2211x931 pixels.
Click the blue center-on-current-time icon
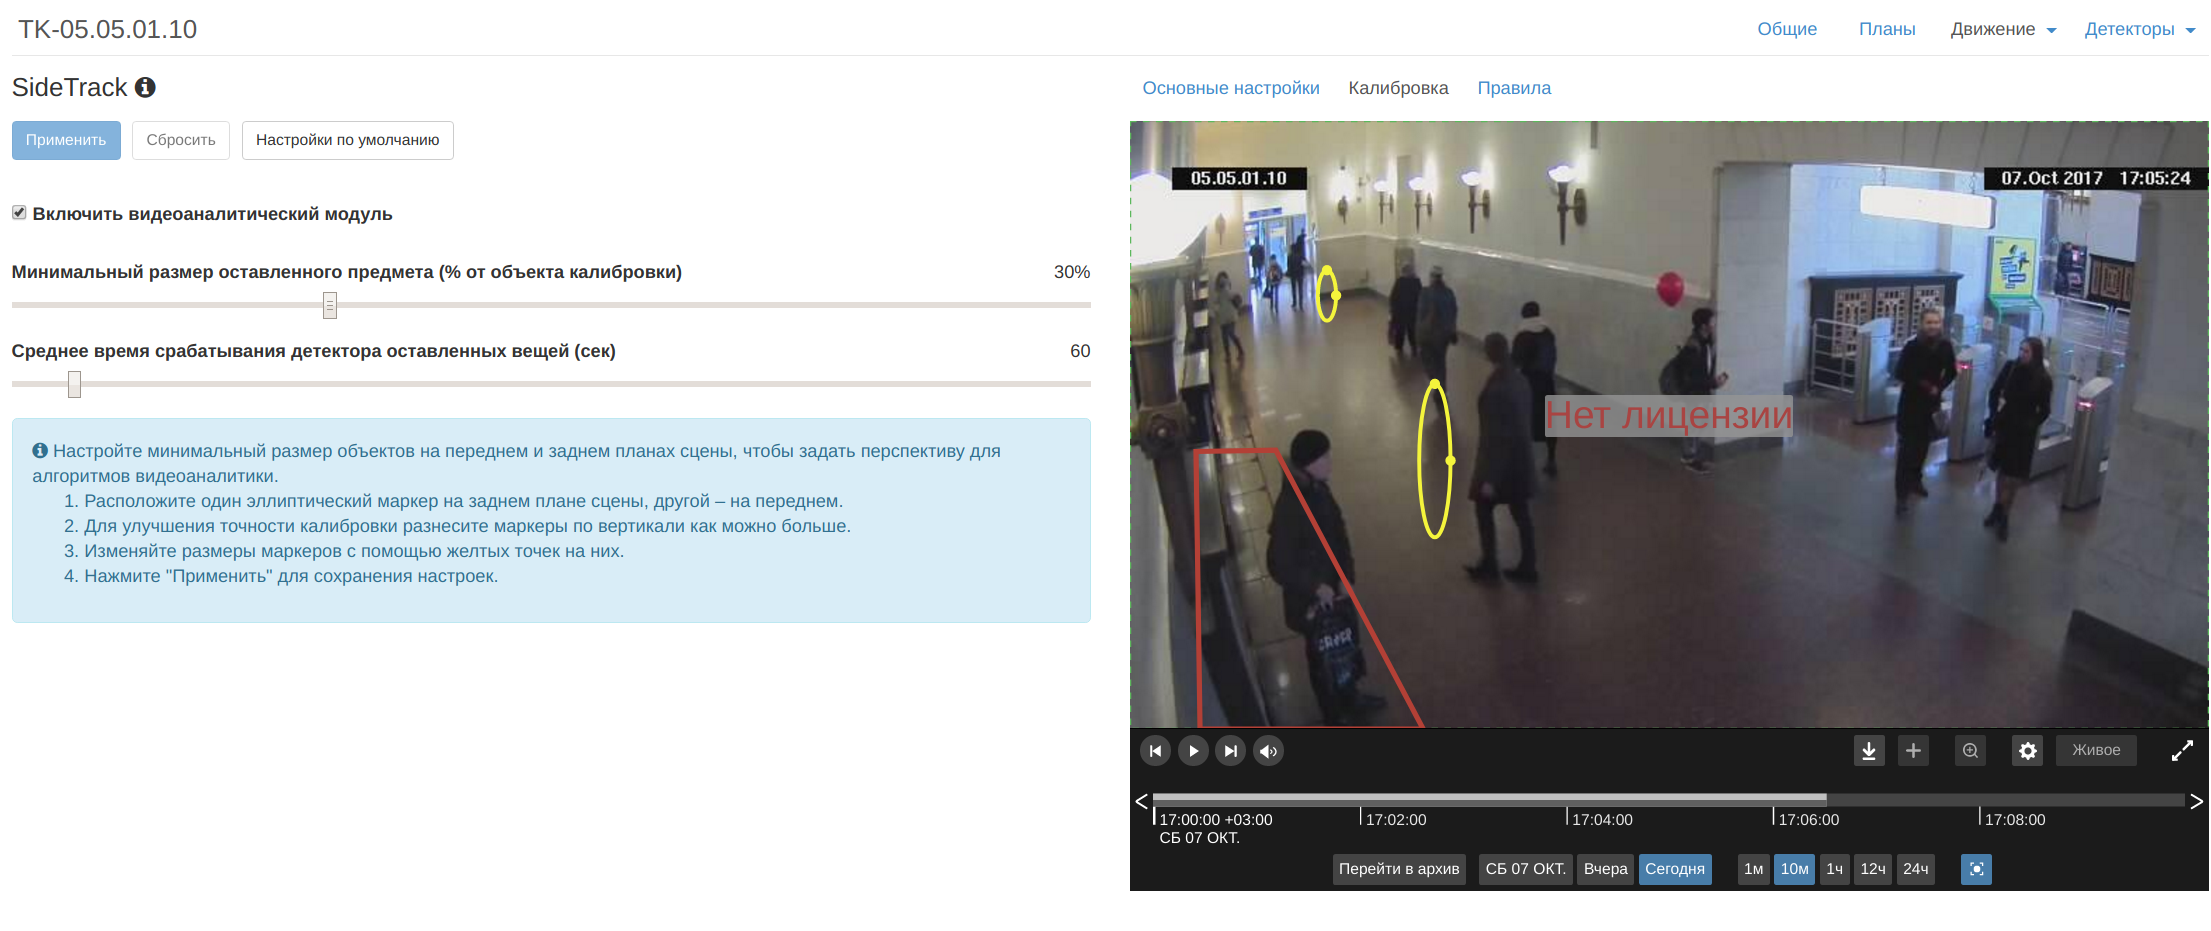1976,869
